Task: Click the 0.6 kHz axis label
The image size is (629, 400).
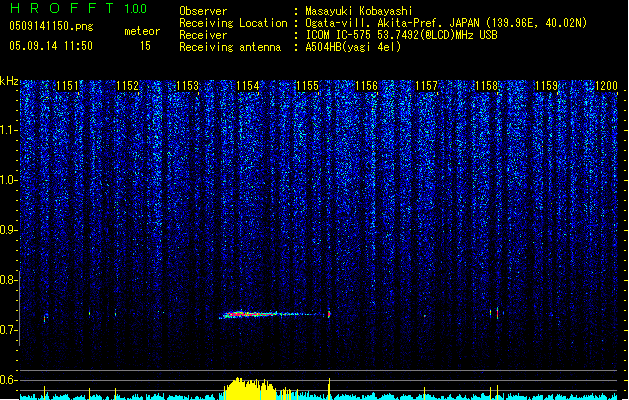Action: coord(8,380)
